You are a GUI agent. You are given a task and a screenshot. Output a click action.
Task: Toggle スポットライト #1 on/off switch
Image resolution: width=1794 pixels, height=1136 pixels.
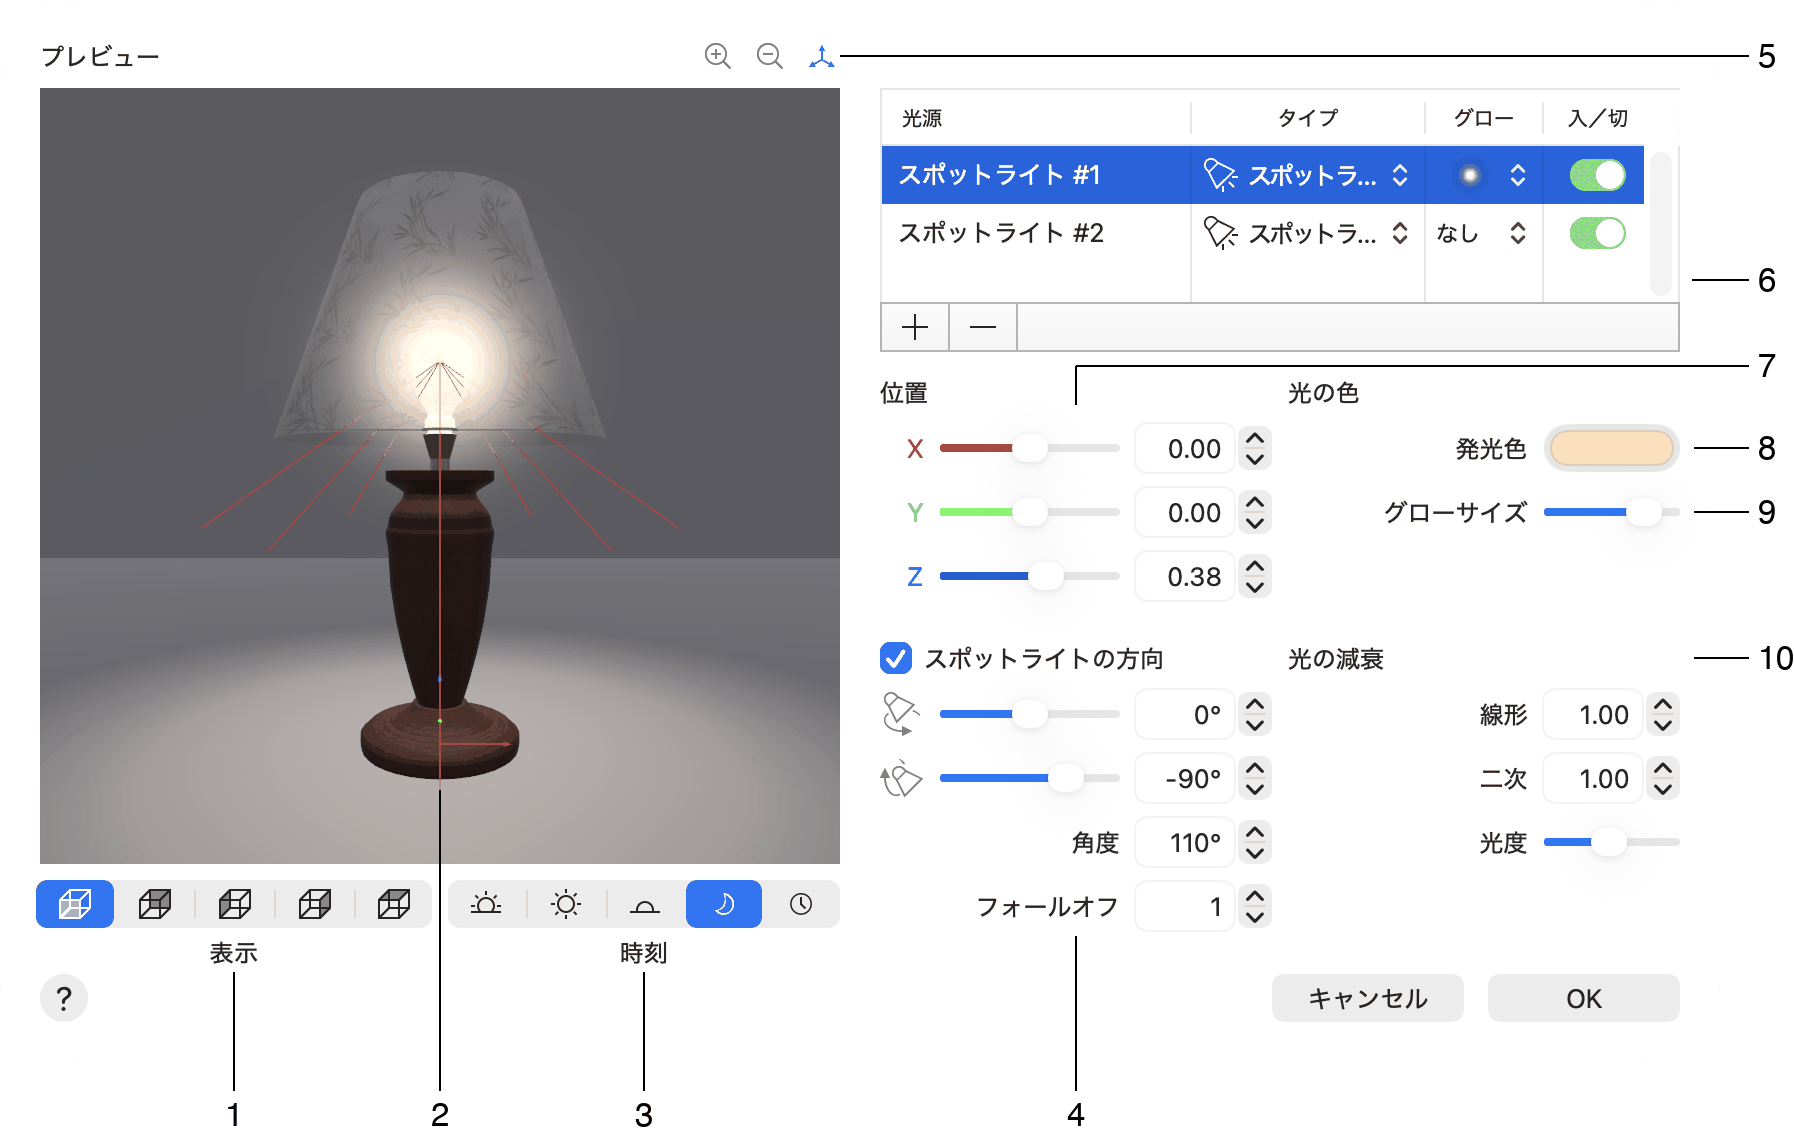[x=1597, y=175]
